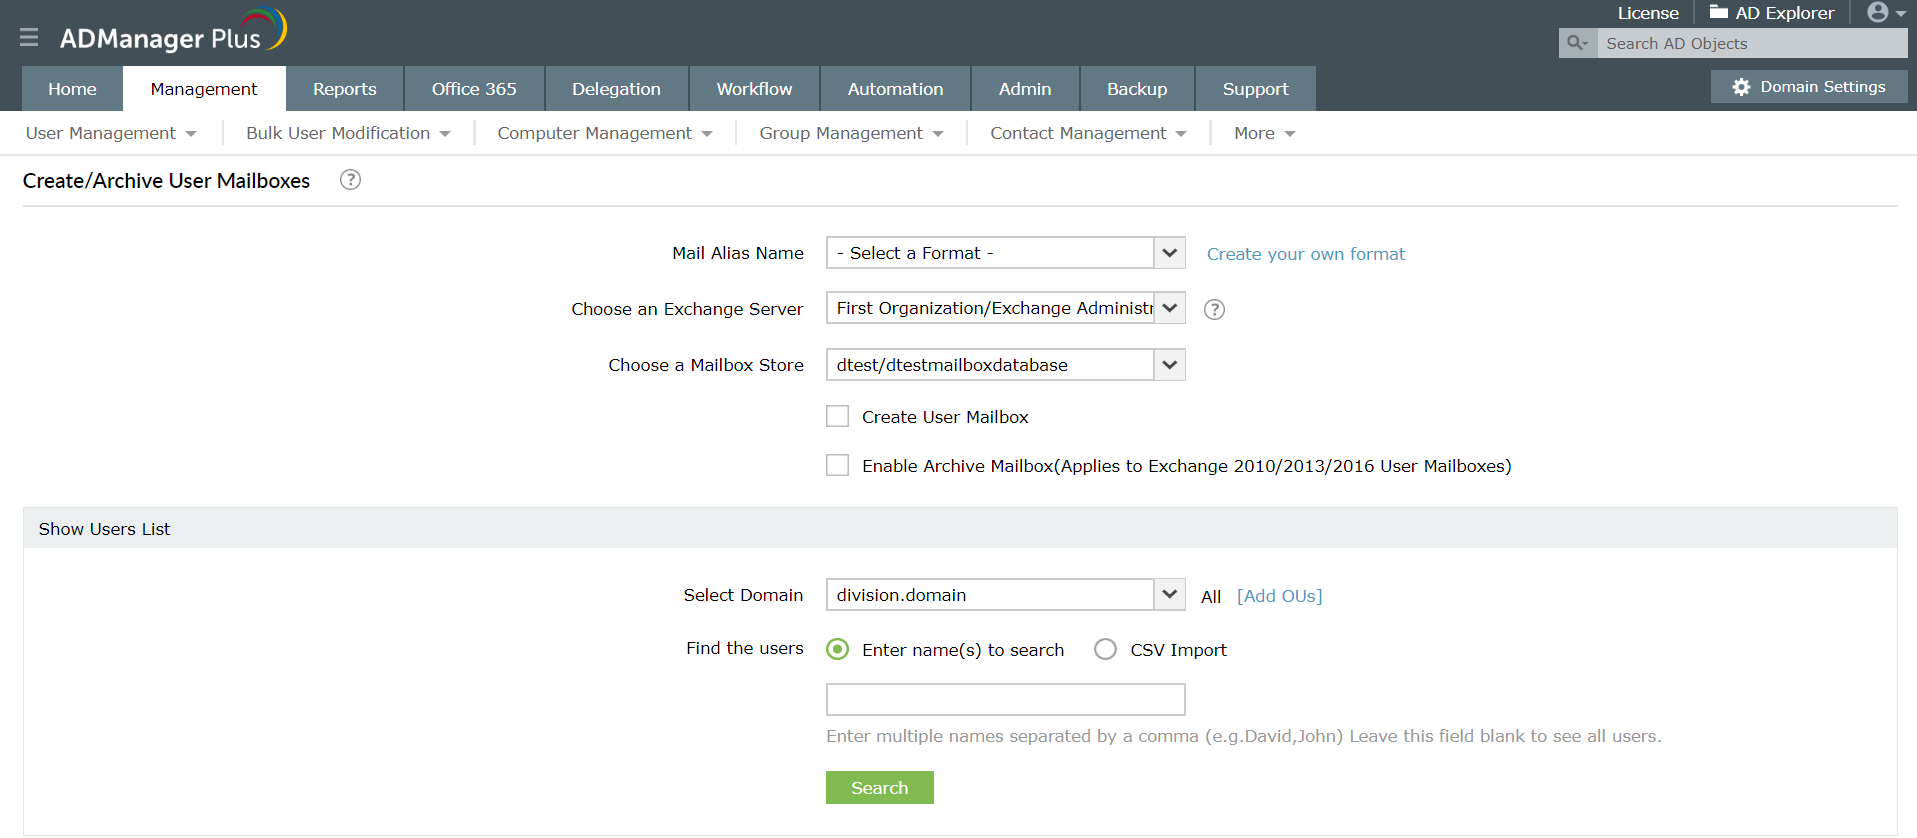Click the user names search input field

click(1005, 699)
